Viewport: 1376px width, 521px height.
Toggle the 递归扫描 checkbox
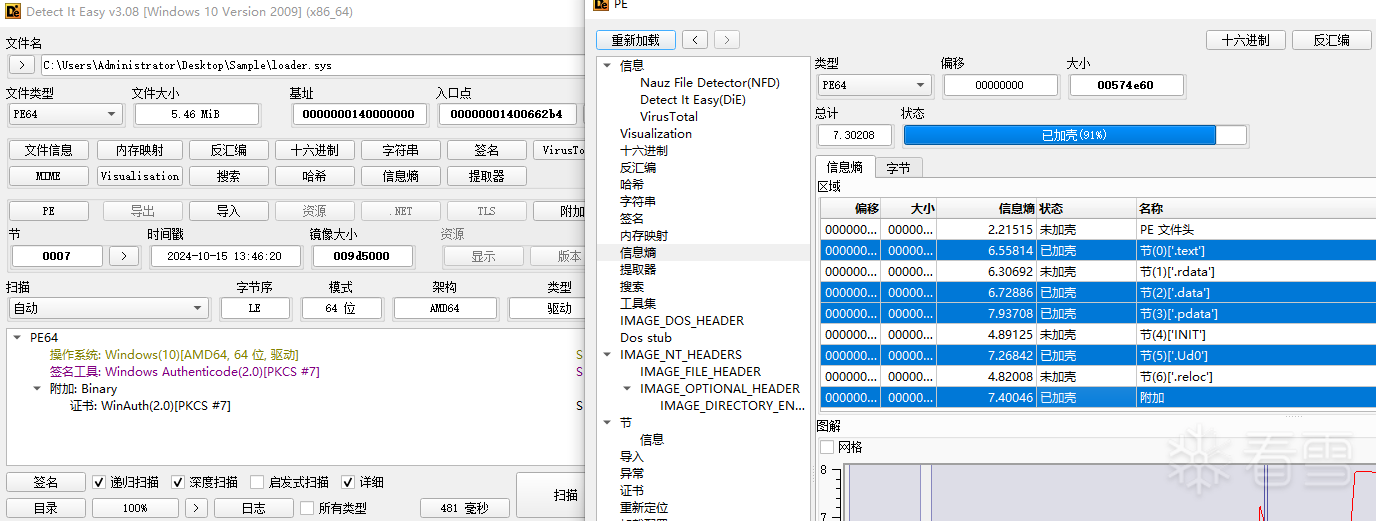click(x=99, y=482)
